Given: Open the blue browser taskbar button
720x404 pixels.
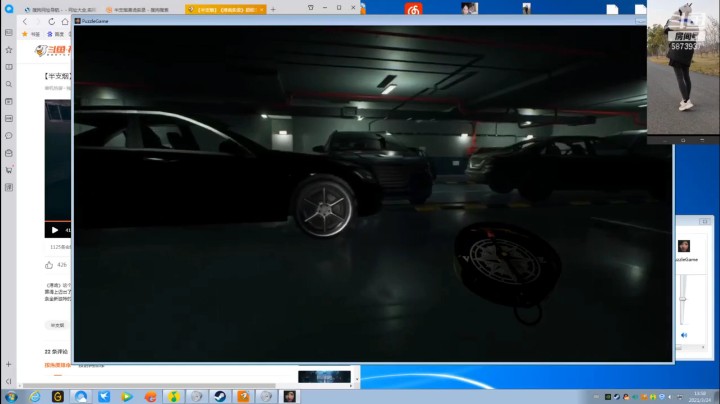Looking at the screenshot, I should pyautogui.click(x=81, y=397).
